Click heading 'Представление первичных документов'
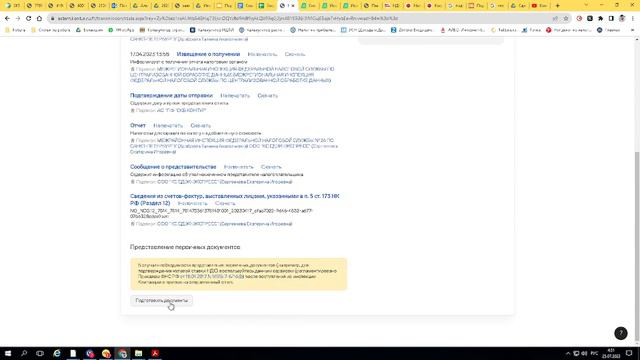640x360 pixels. coord(185,247)
